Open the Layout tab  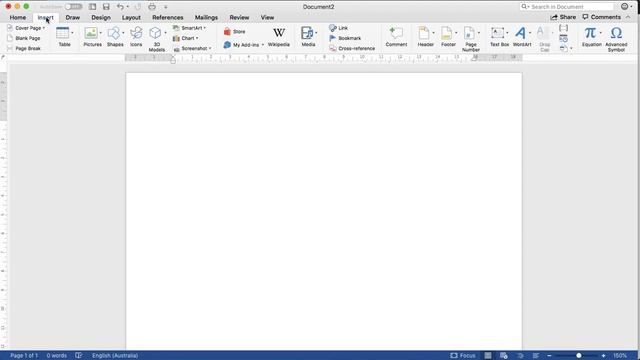click(131, 17)
